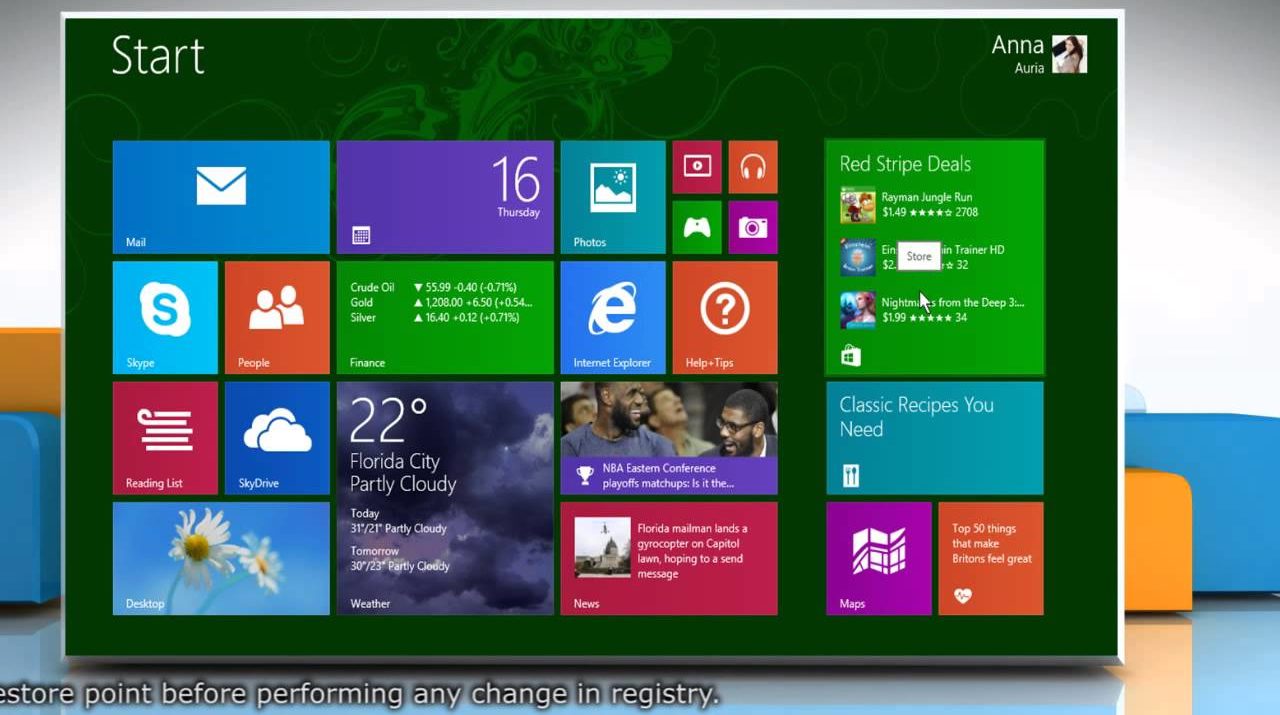1280x715 pixels.
Task: Launch the Maps tile
Action: (878, 558)
